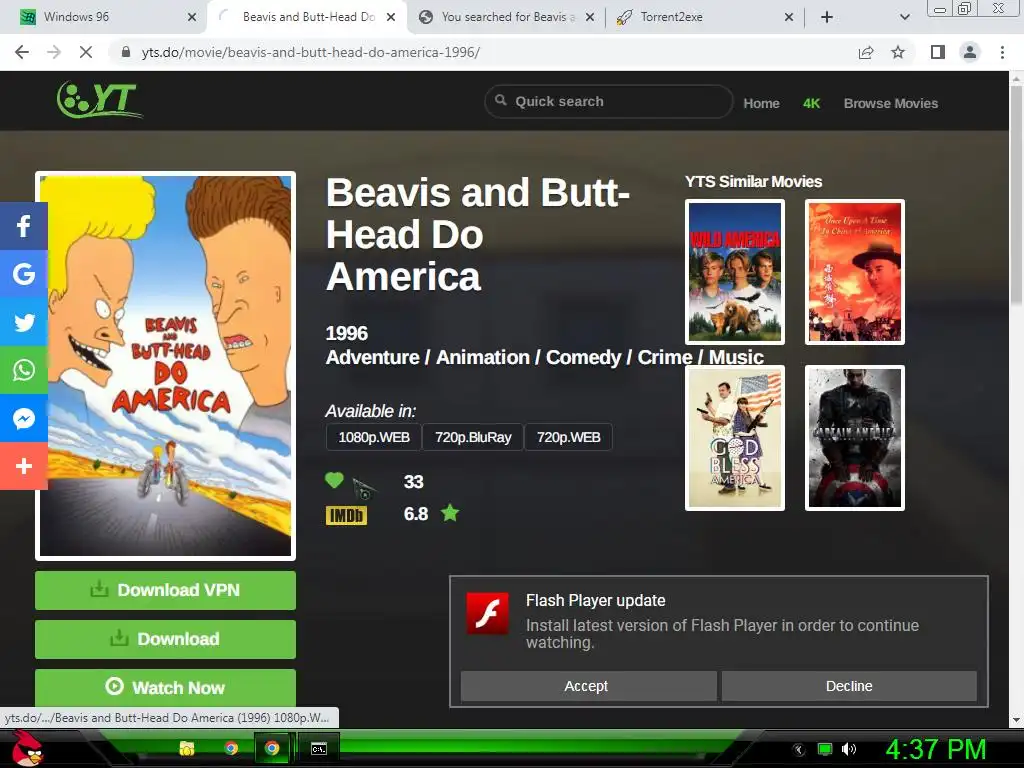Open Chrome's three-dot menu

coord(1002,52)
